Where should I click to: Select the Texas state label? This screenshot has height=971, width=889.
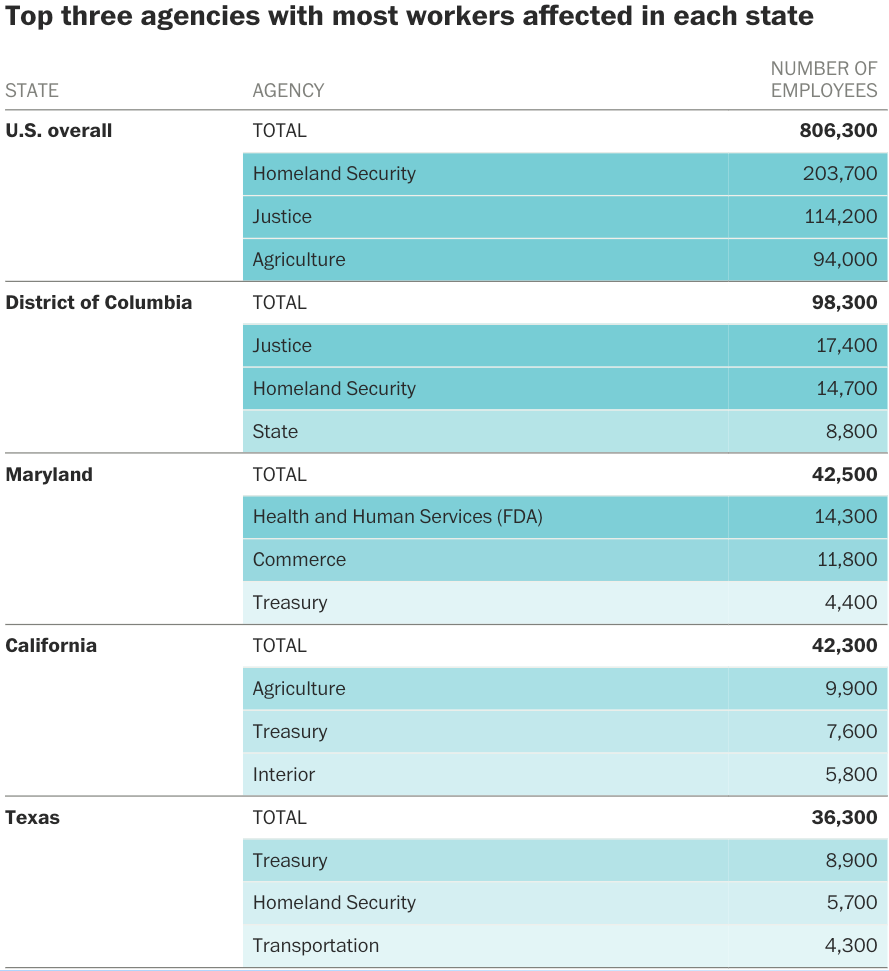click(33, 818)
